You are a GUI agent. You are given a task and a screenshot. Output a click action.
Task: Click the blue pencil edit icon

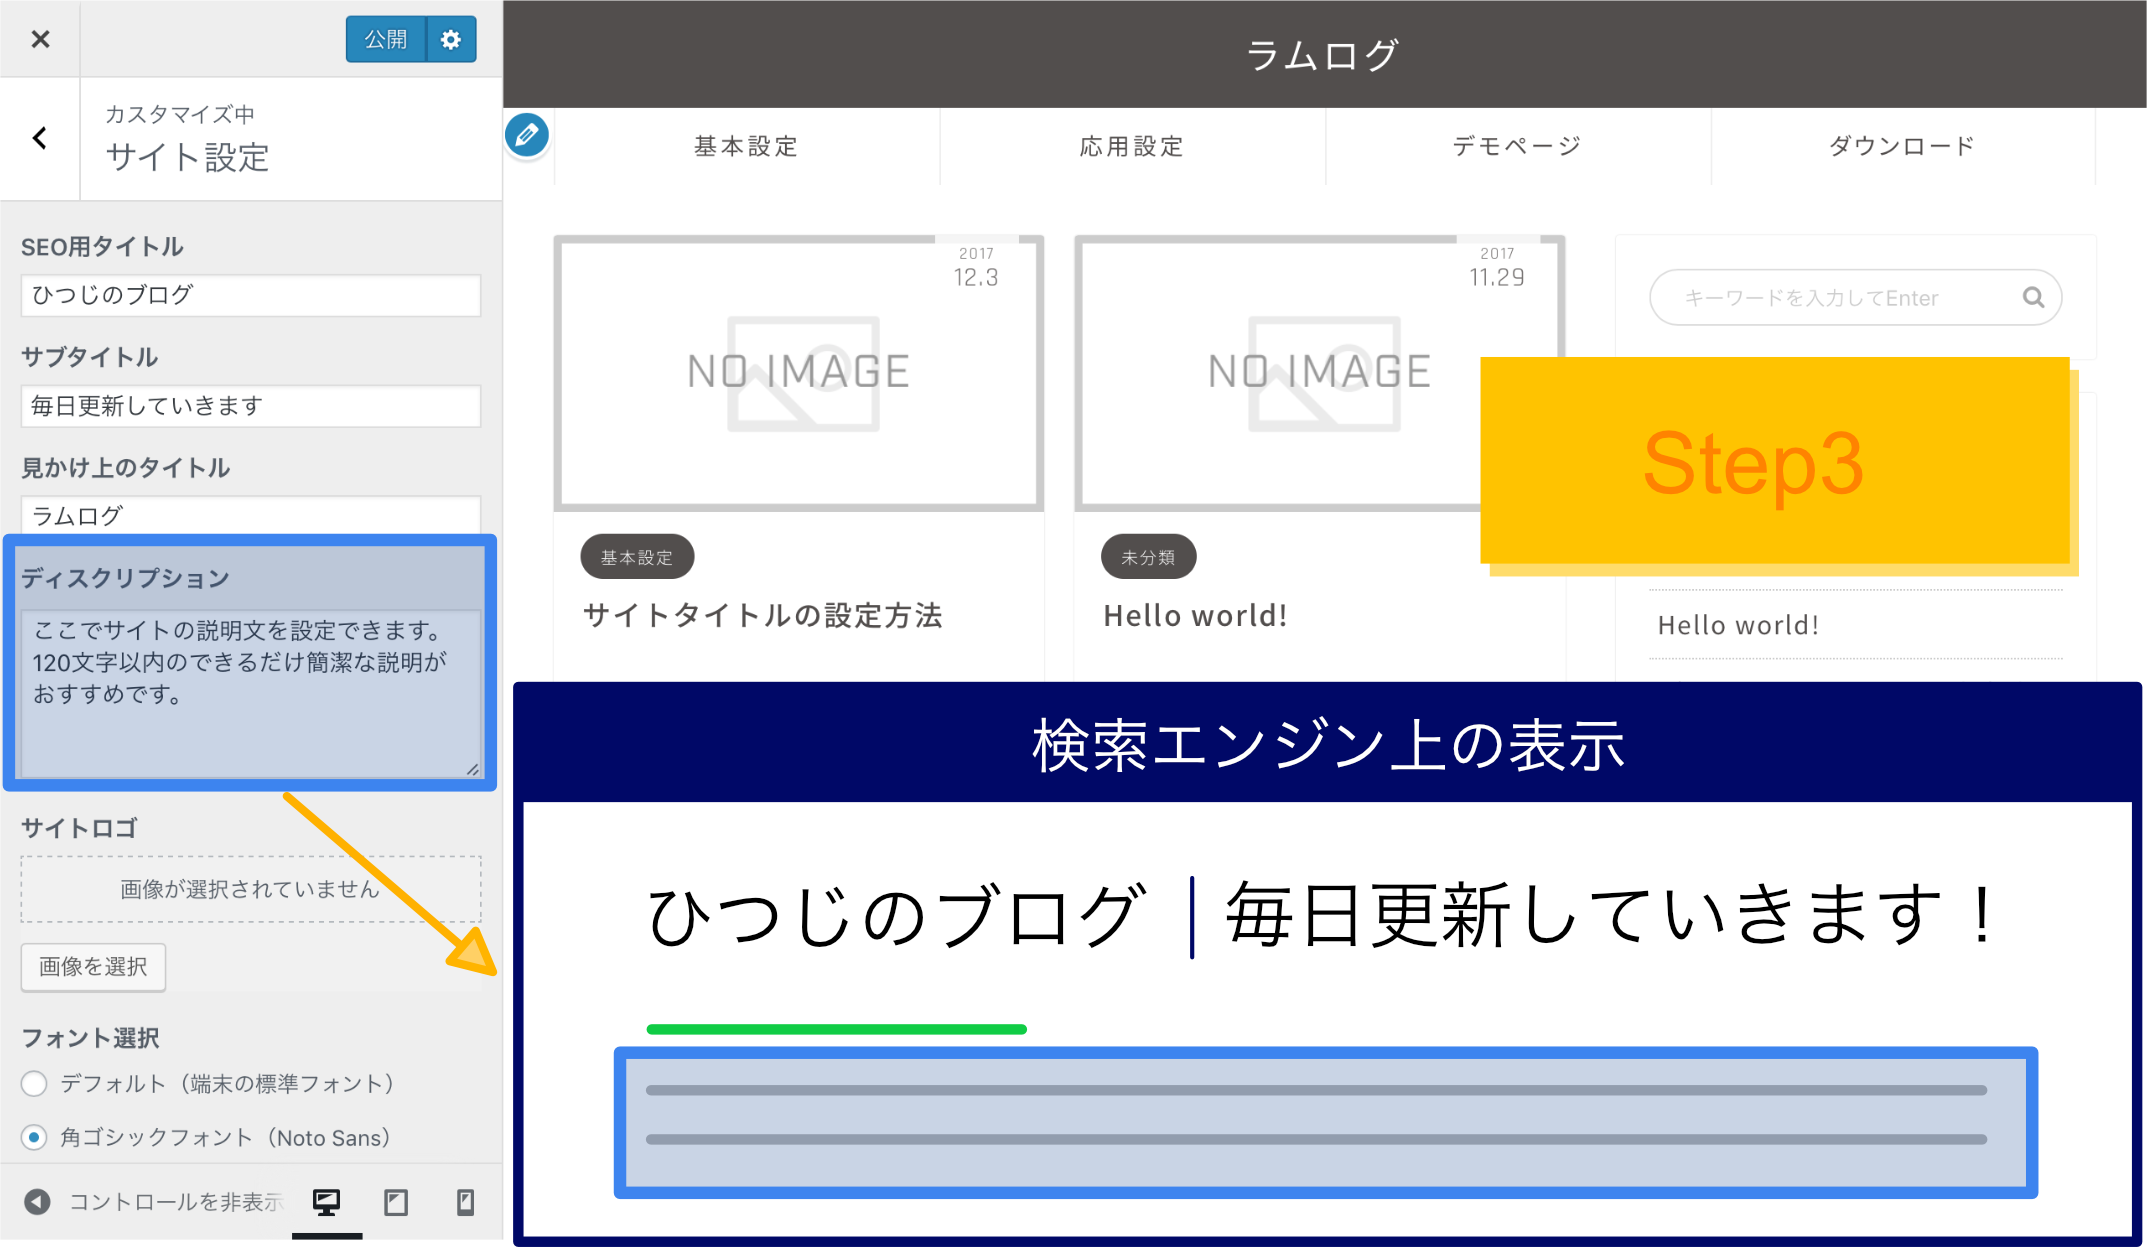tap(527, 135)
